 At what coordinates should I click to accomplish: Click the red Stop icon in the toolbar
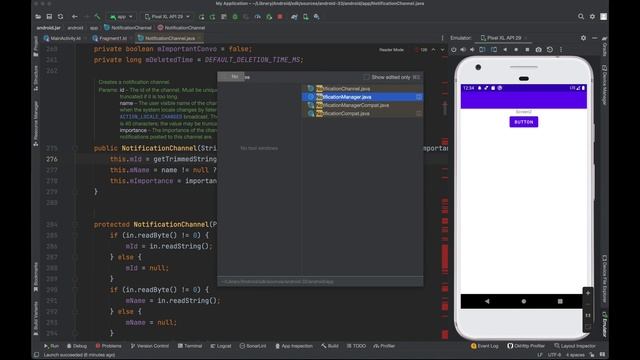(x=280, y=17)
